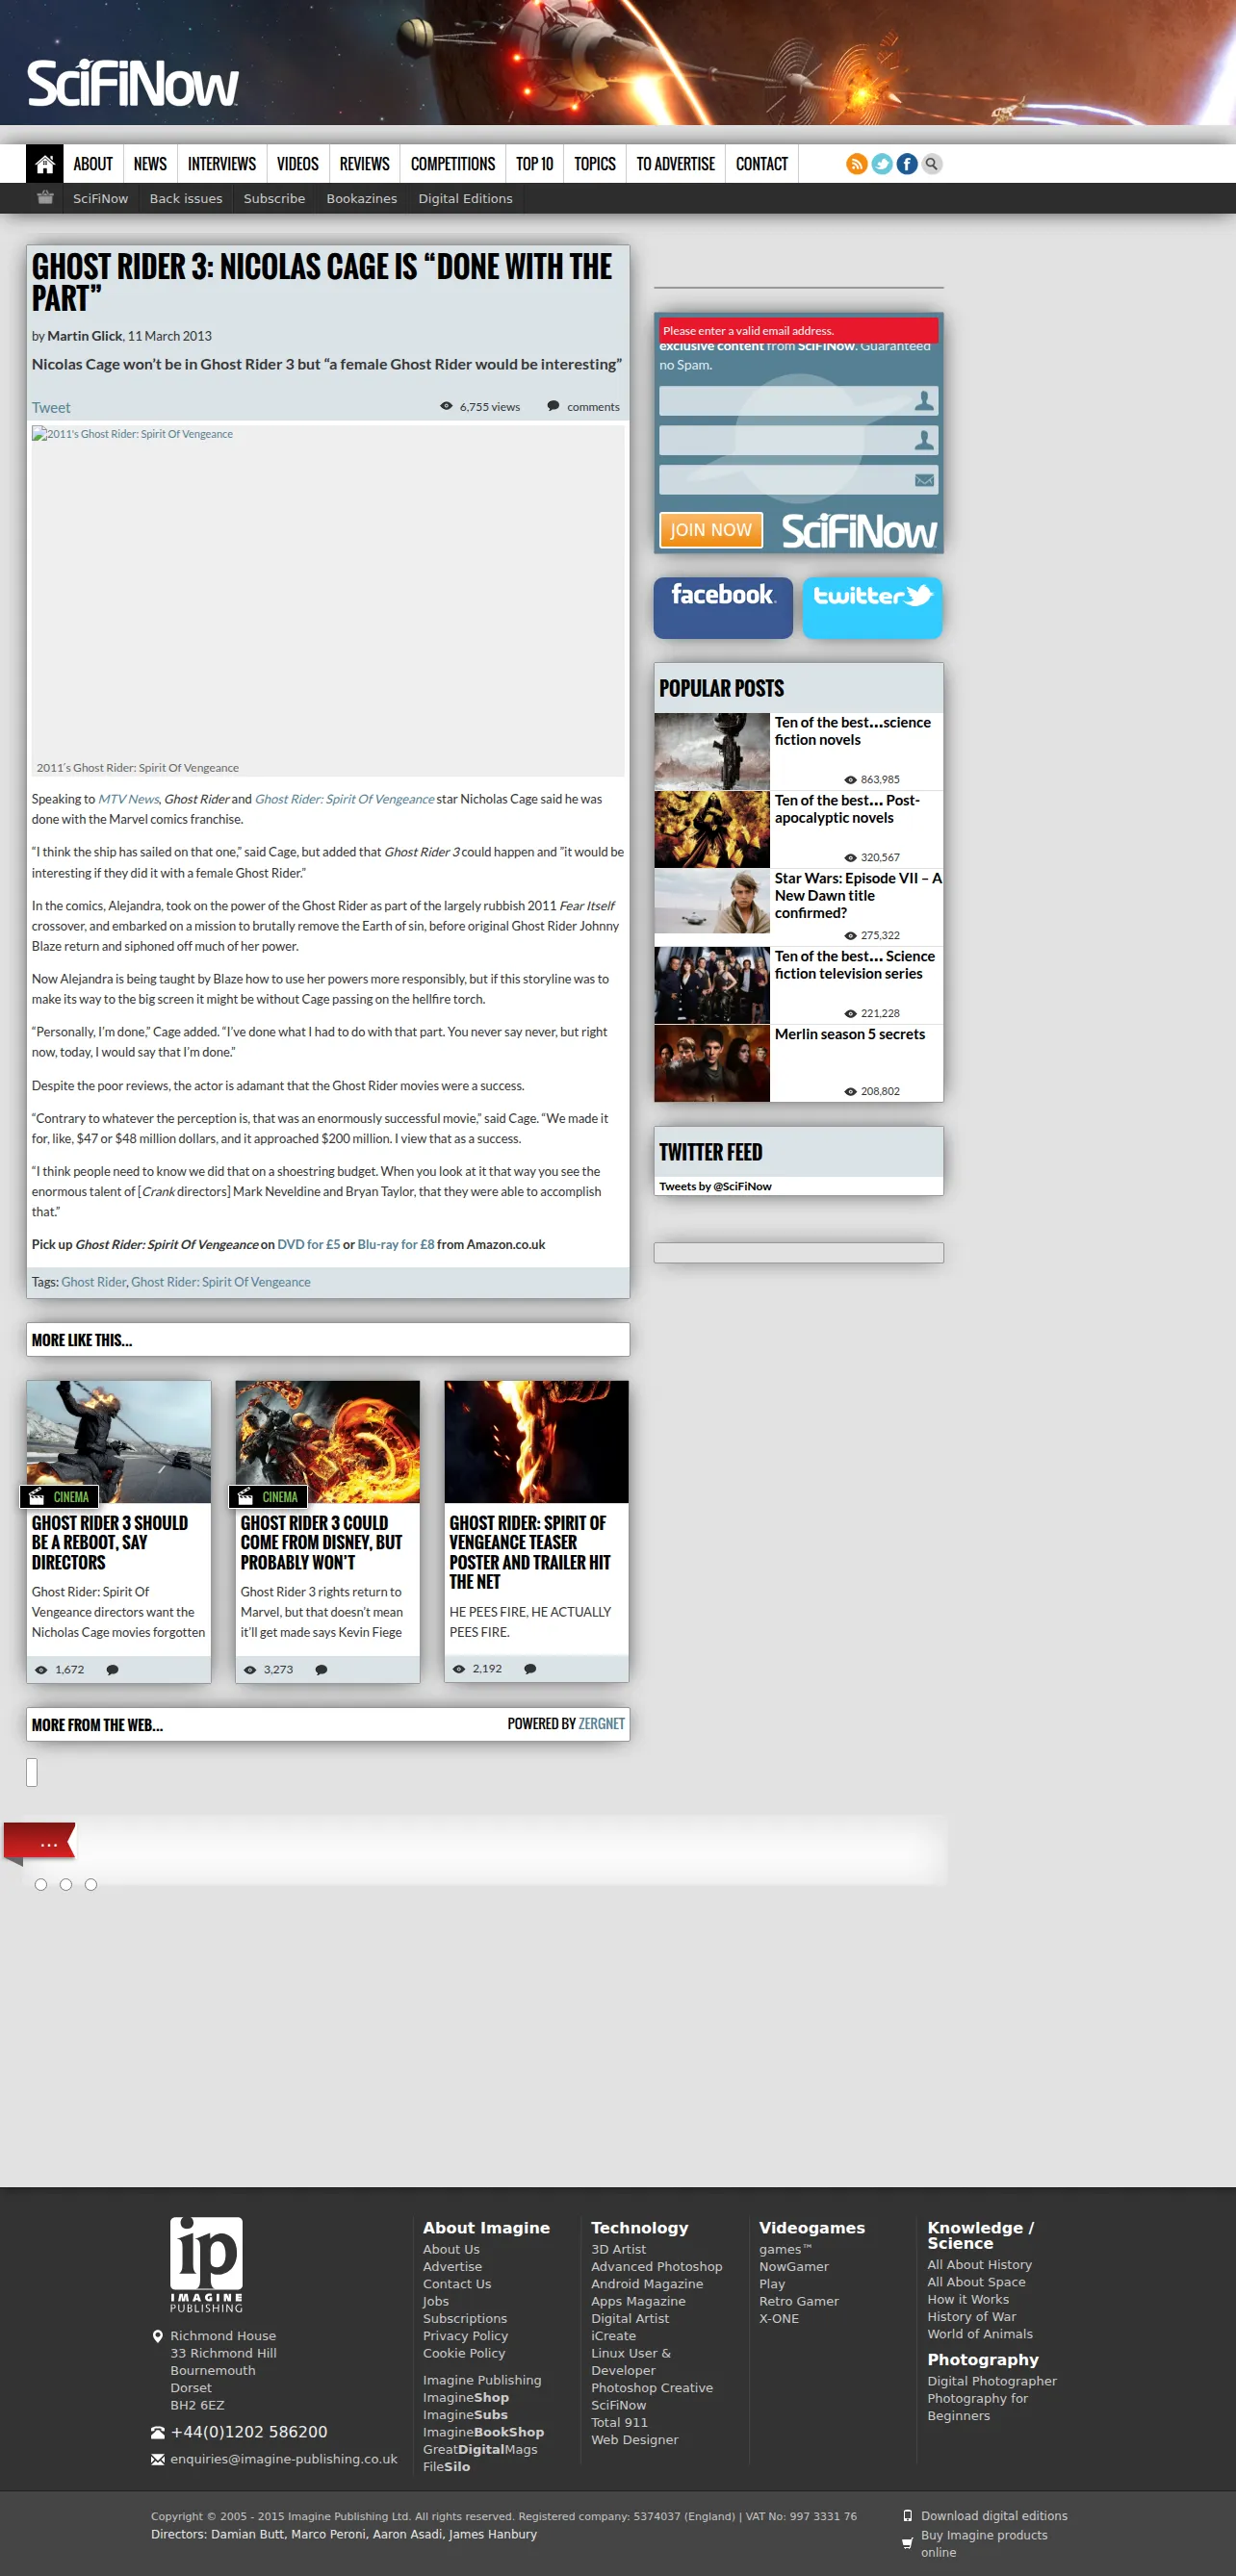Open the shop basket icon
This screenshot has height=2576, width=1236.
click(45, 198)
